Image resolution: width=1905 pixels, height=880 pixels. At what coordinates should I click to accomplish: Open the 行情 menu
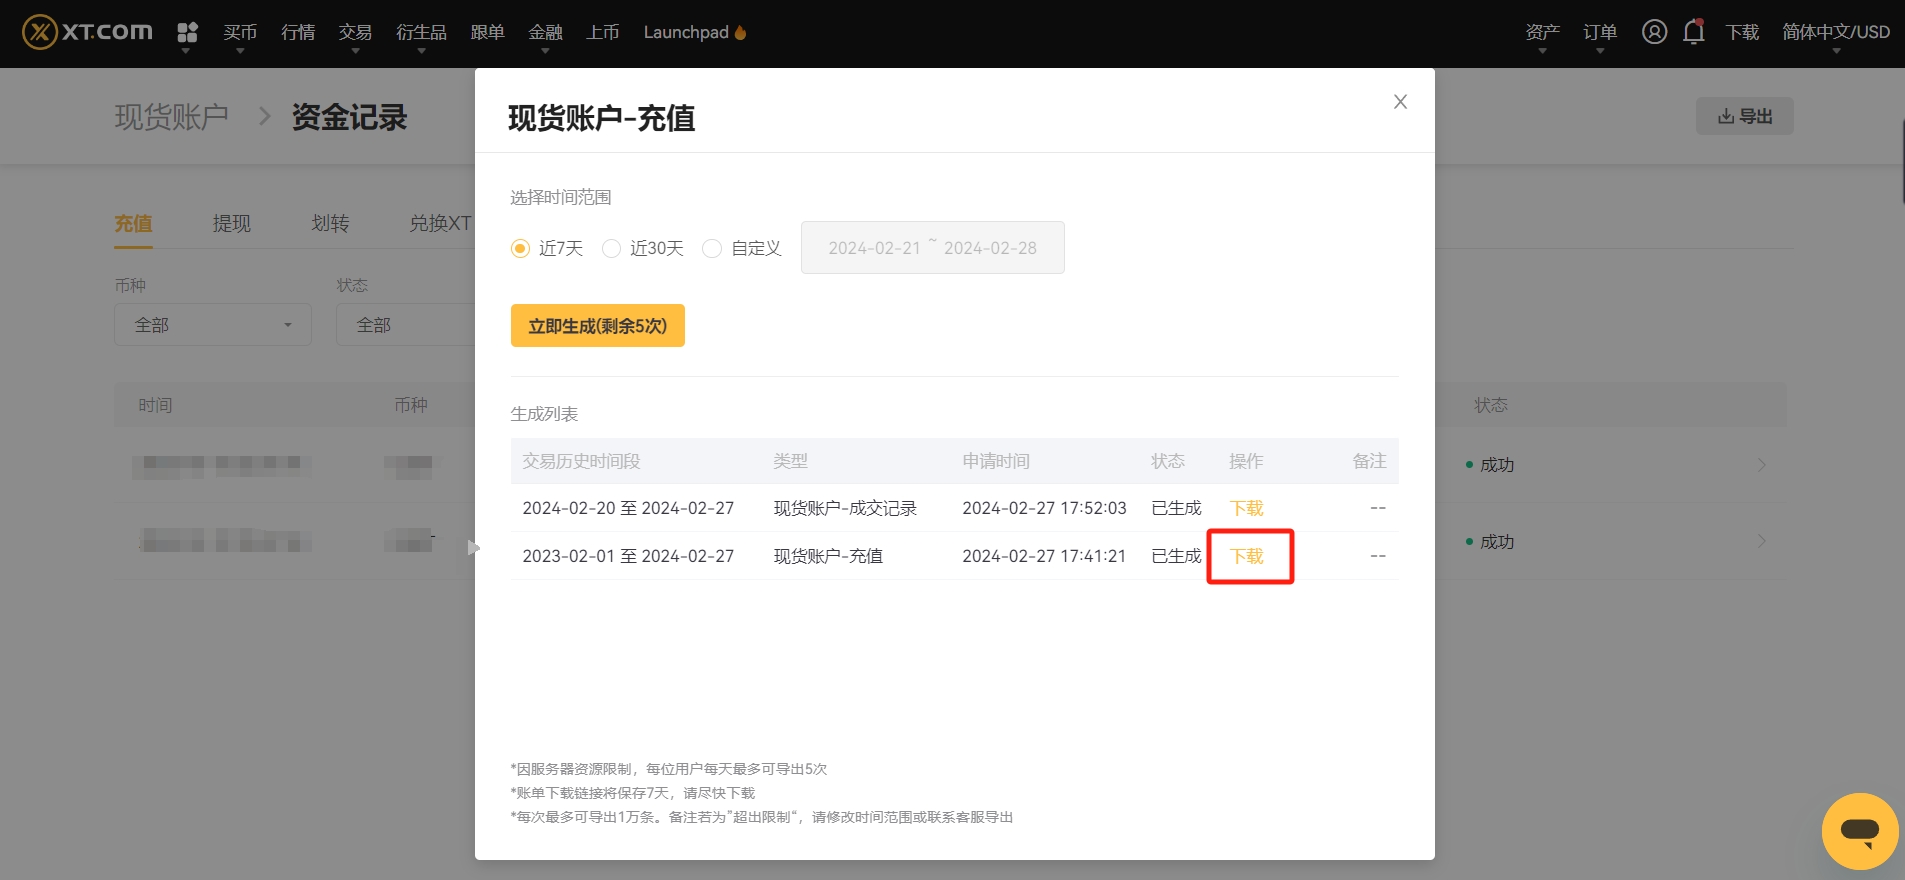click(298, 33)
